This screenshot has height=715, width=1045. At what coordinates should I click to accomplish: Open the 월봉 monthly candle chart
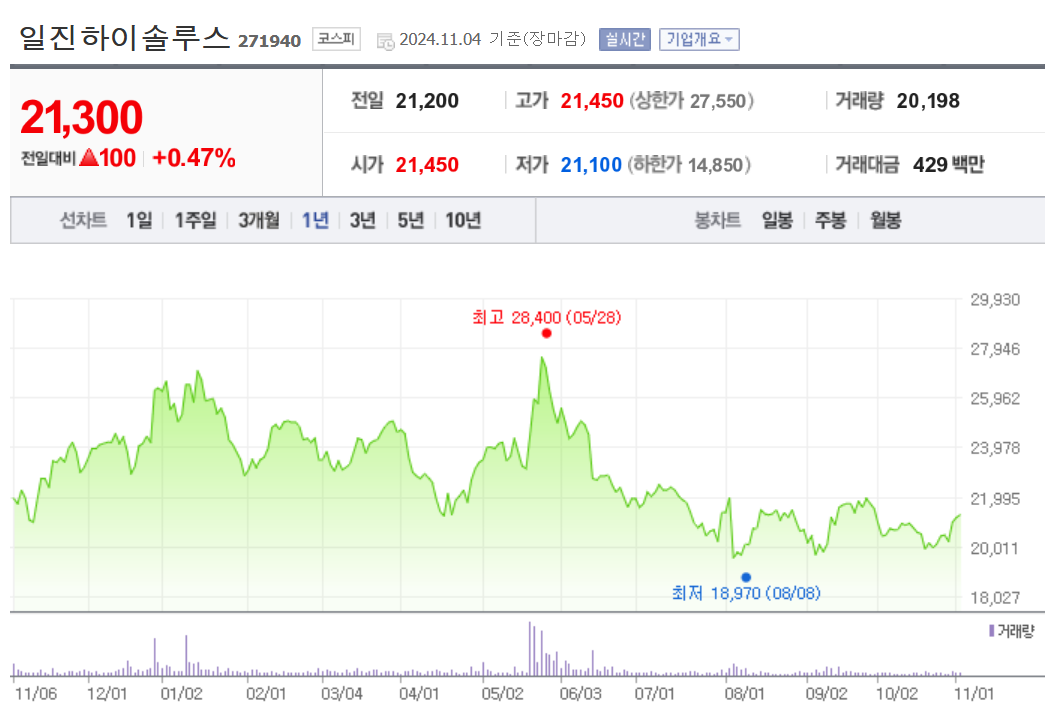tap(885, 220)
